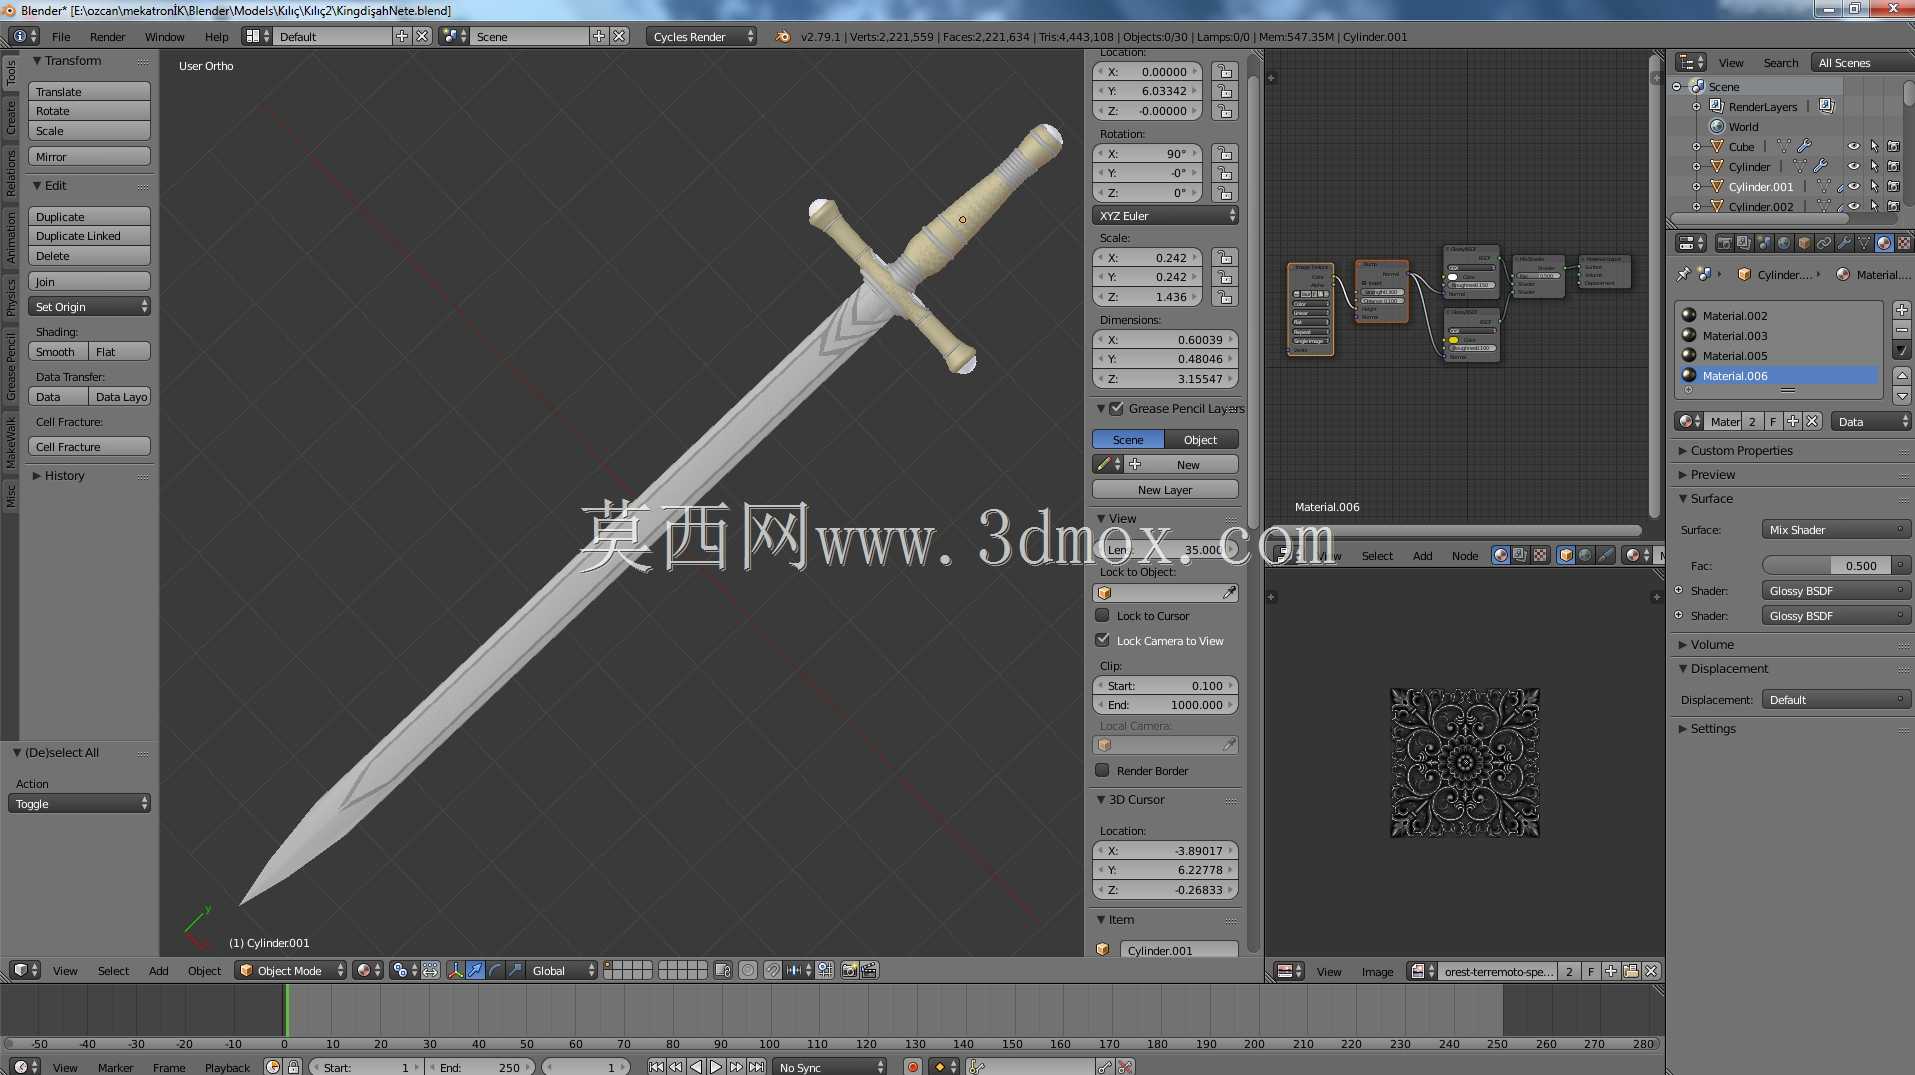
Task: Click the pin icon in the properties breadcrumb
Action: click(1683, 274)
